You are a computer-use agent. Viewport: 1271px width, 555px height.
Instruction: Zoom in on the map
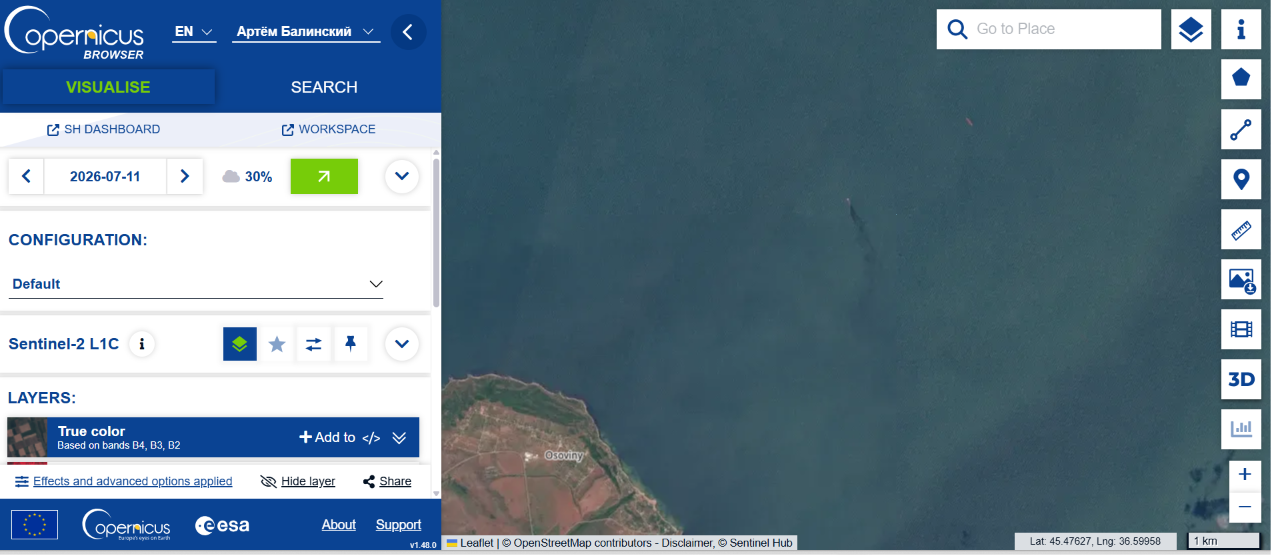(1244, 474)
